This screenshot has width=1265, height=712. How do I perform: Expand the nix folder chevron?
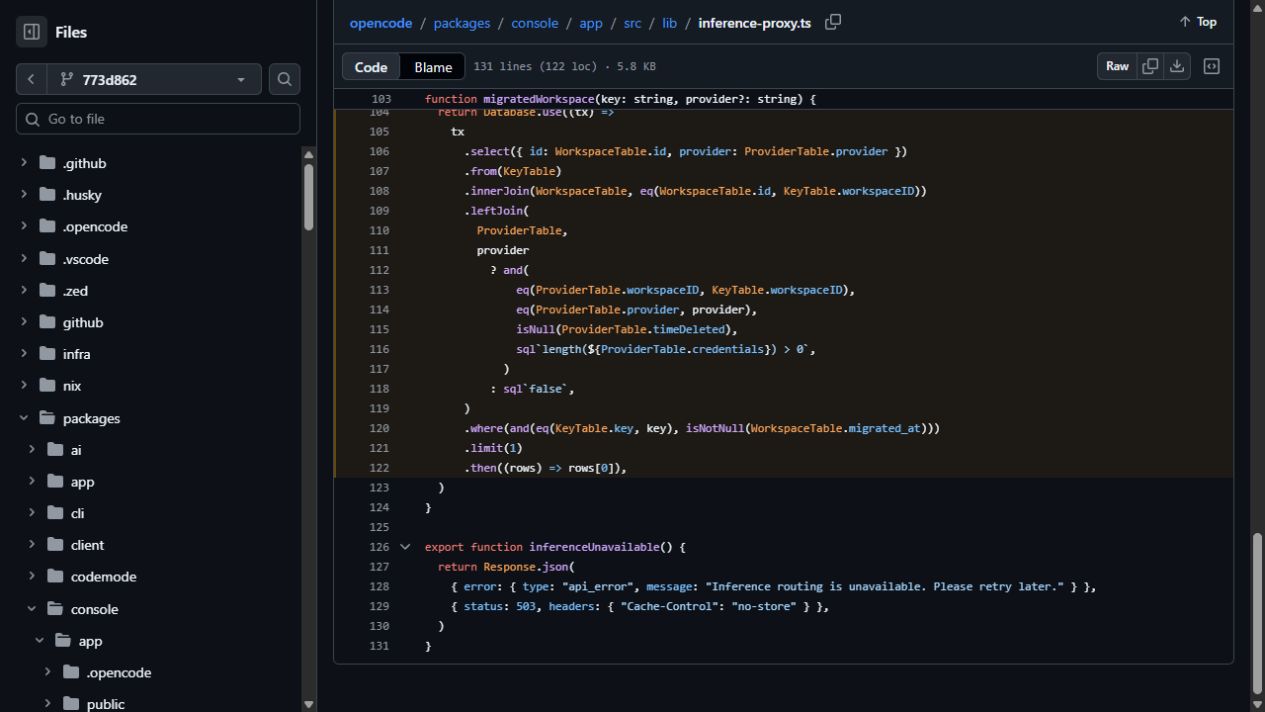(24, 386)
